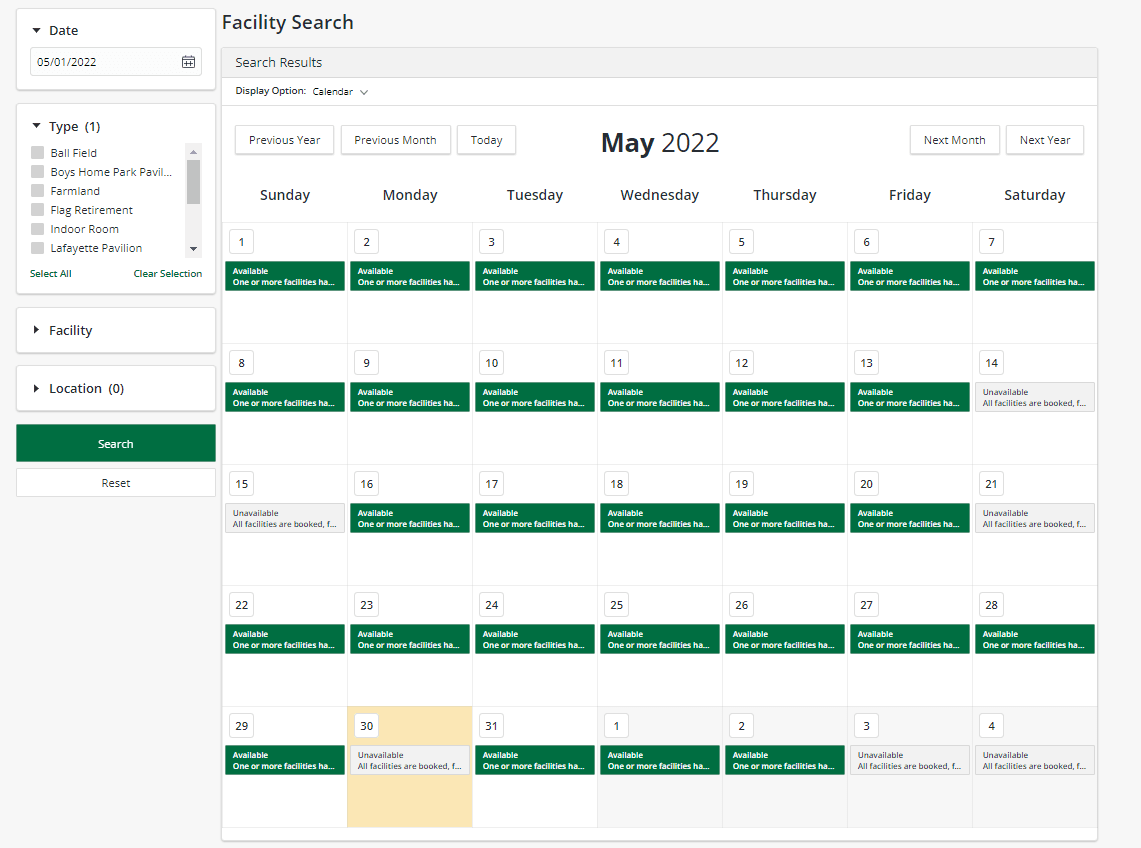1141x848 pixels.
Task: Click the scroll-down arrow in Type list
Action: pyautogui.click(x=193, y=249)
